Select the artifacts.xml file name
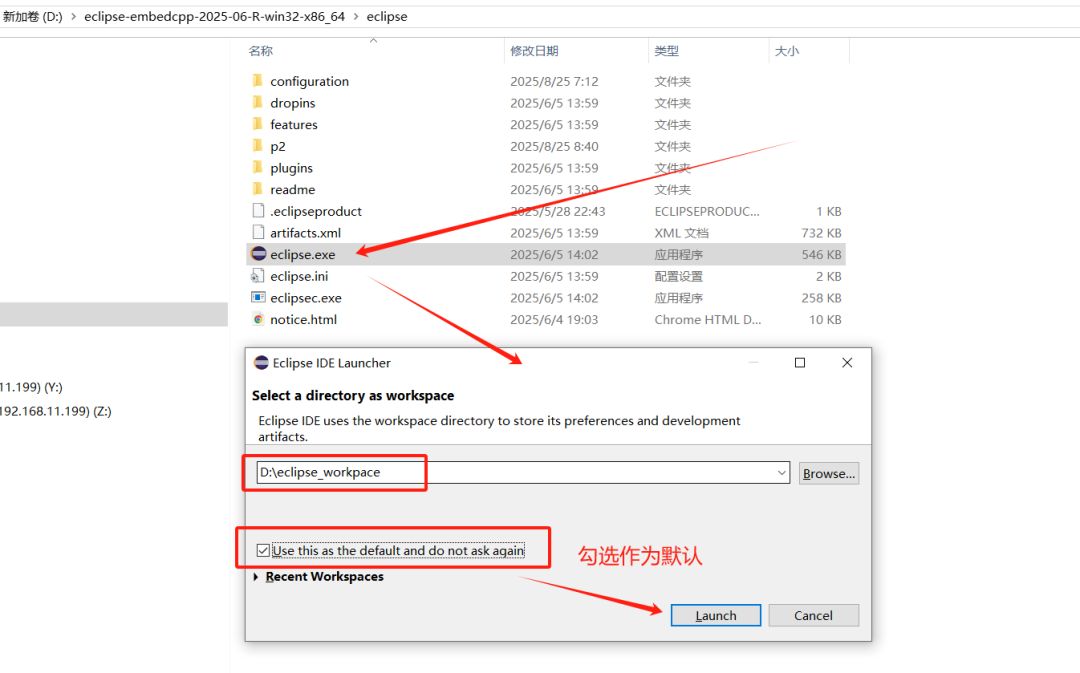This screenshot has height=673, width=1080. tap(305, 233)
